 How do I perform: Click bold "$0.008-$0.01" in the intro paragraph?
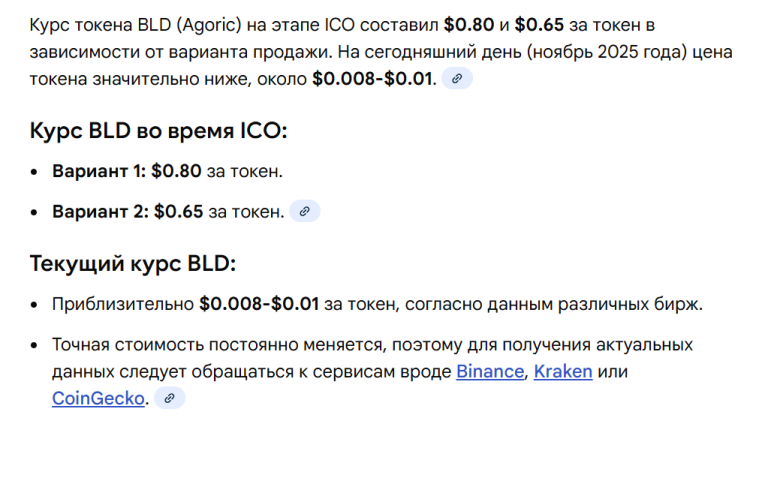[373, 78]
